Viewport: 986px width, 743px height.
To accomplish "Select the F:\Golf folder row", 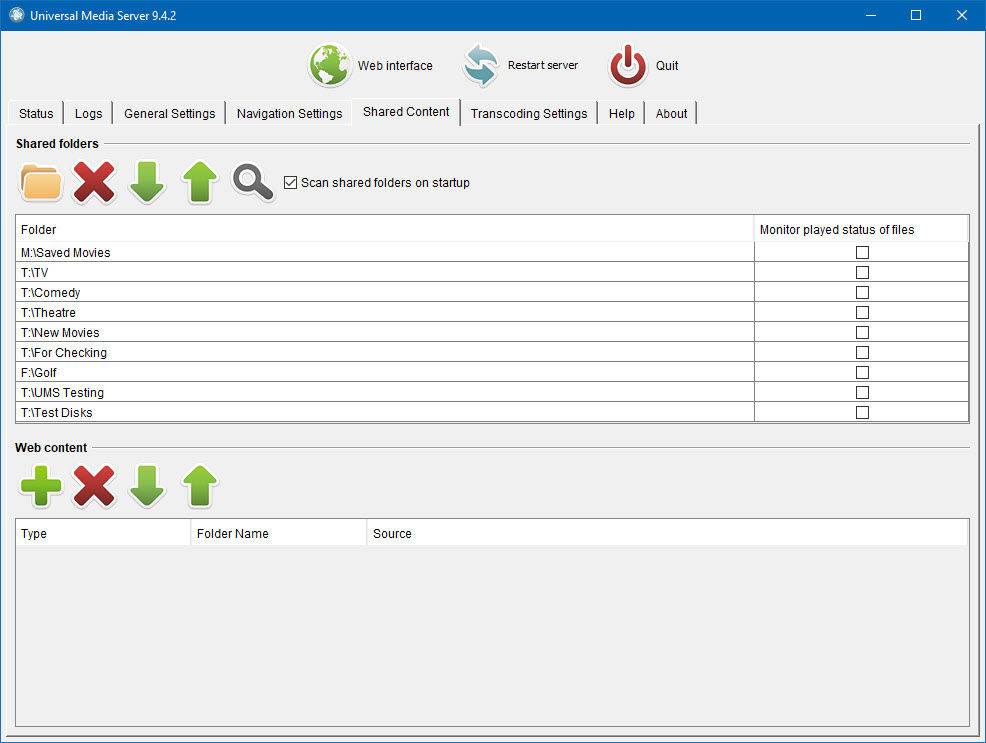I will pos(385,373).
